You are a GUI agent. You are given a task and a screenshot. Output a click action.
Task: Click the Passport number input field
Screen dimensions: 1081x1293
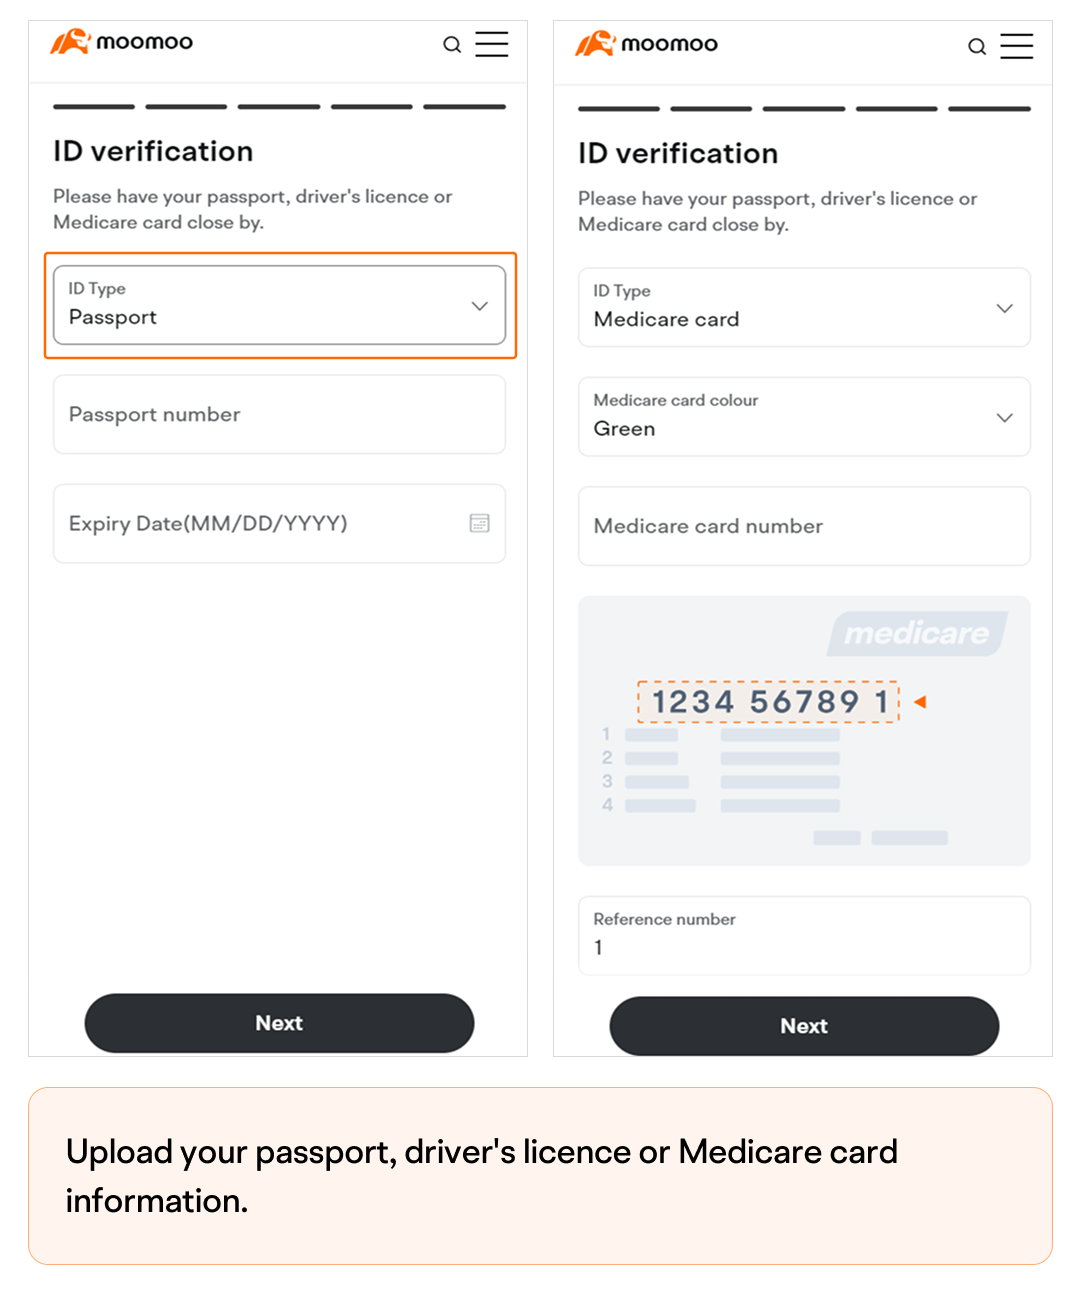pos(279,414)
